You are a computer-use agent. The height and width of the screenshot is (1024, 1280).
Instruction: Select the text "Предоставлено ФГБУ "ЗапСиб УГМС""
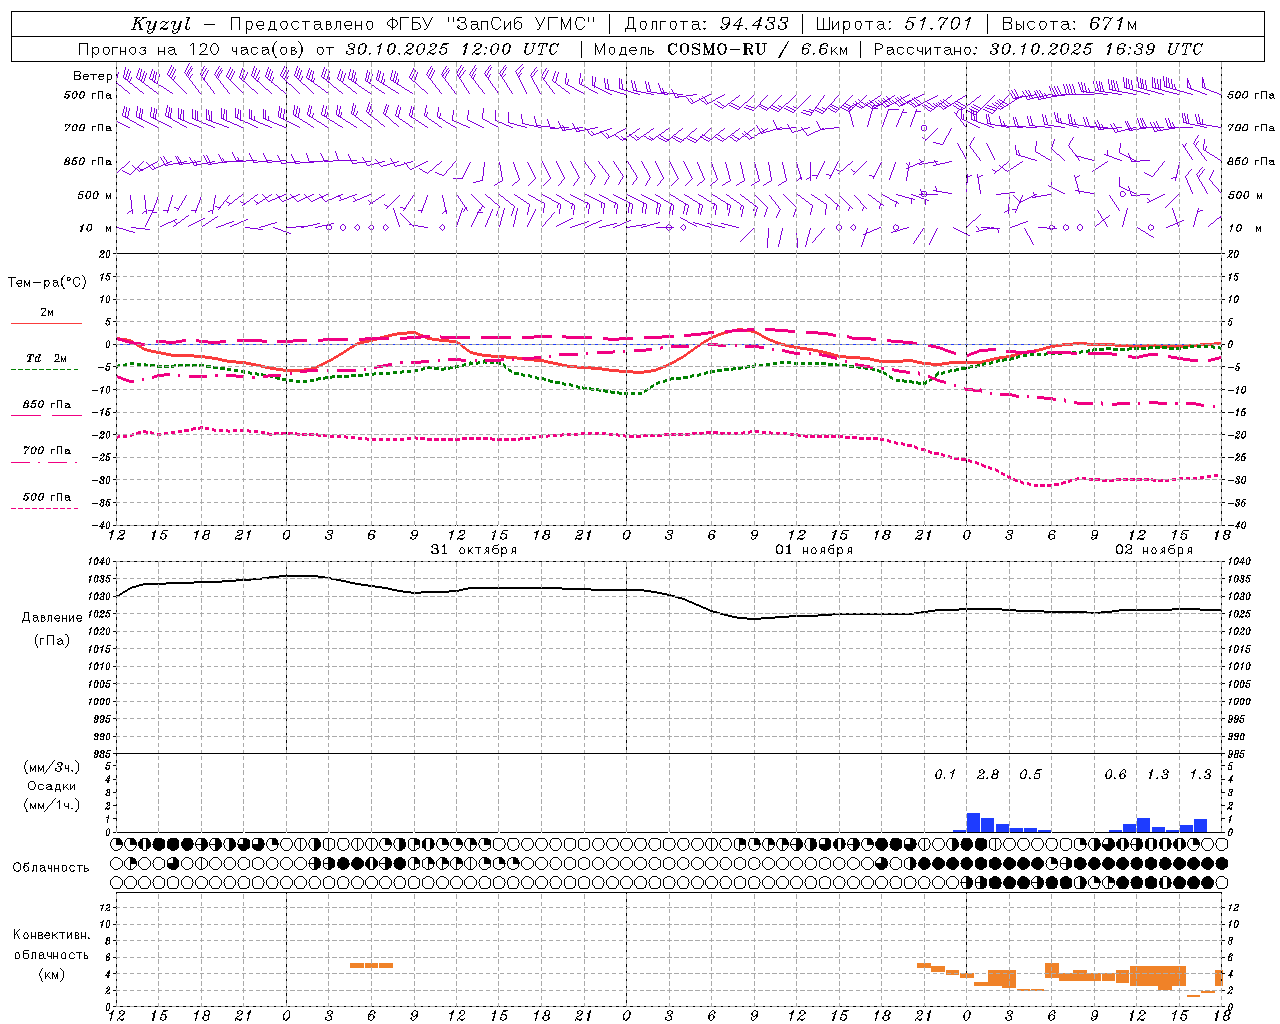[413, 24]
